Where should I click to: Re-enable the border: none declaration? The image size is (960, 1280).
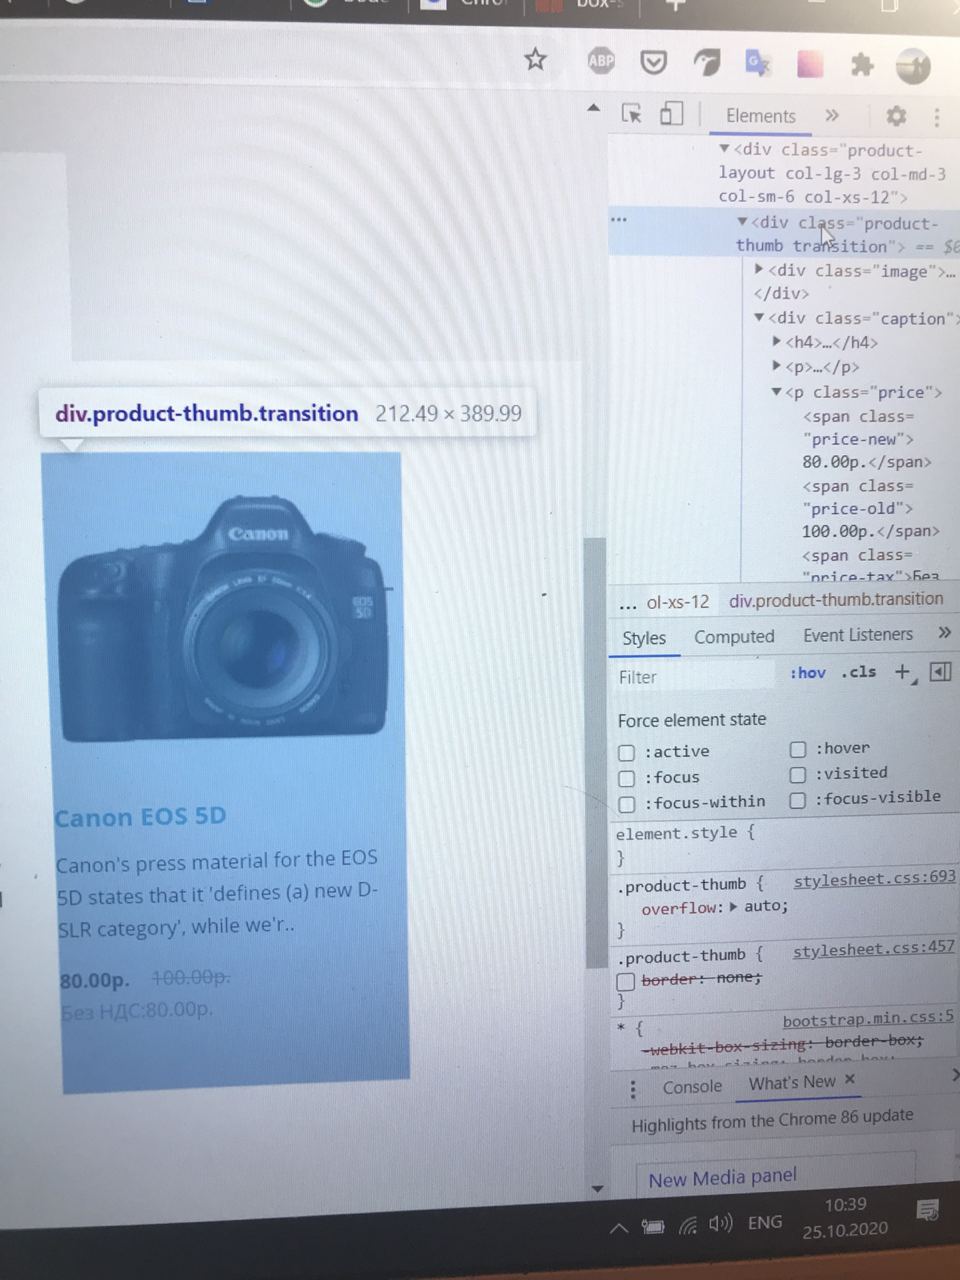(625, 982)
